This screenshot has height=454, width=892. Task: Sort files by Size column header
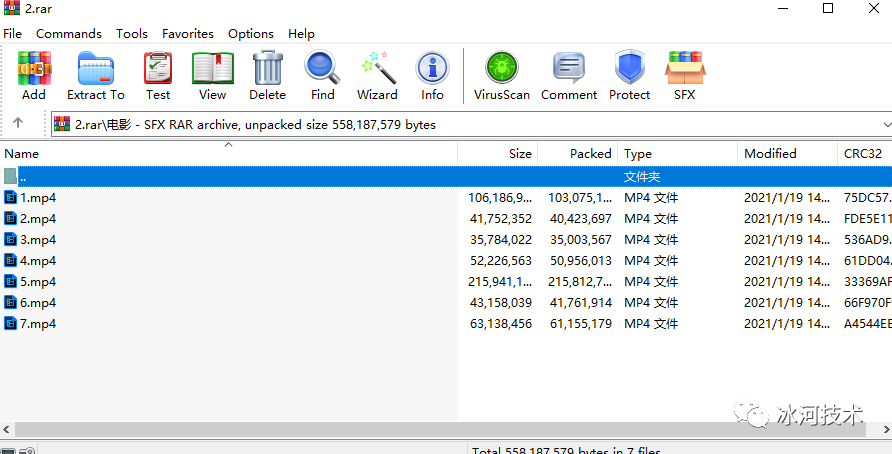point(498,154)
